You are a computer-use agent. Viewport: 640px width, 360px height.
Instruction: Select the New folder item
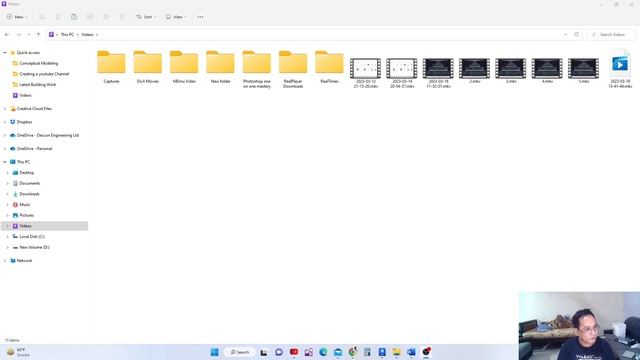pos(220,67)
